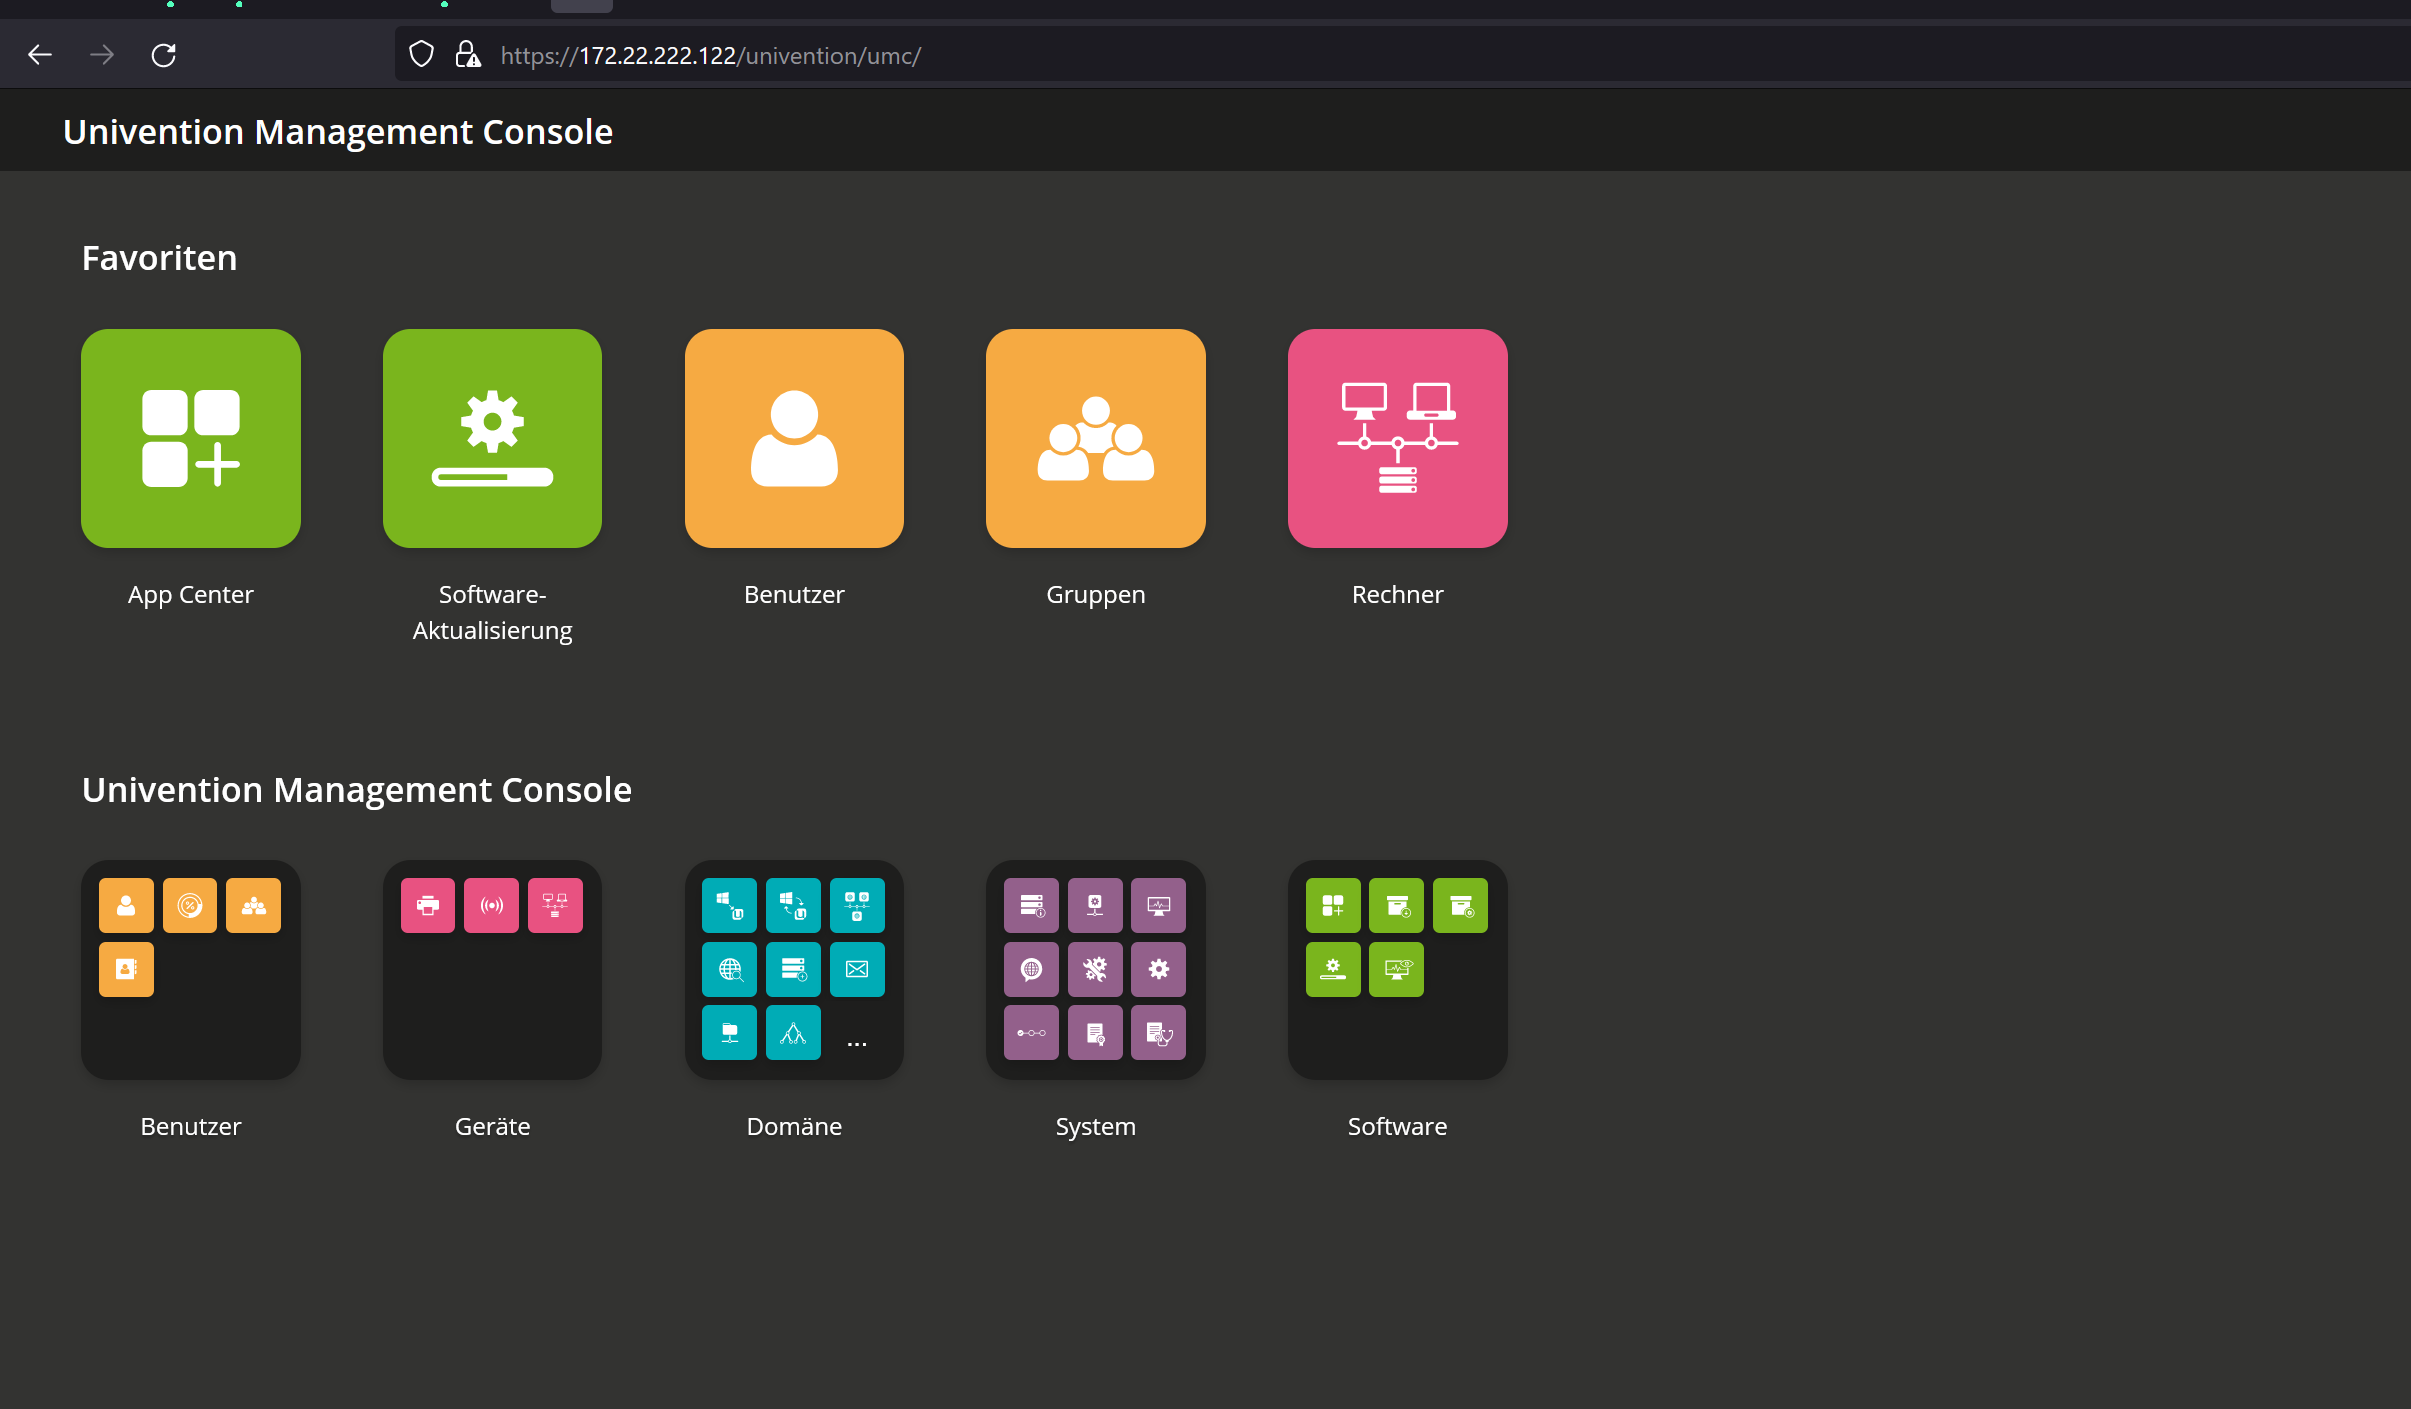Click the wireless signal icon in Geräte folder
This screenshot has width=2411, height=1409.
click(492, 906)
